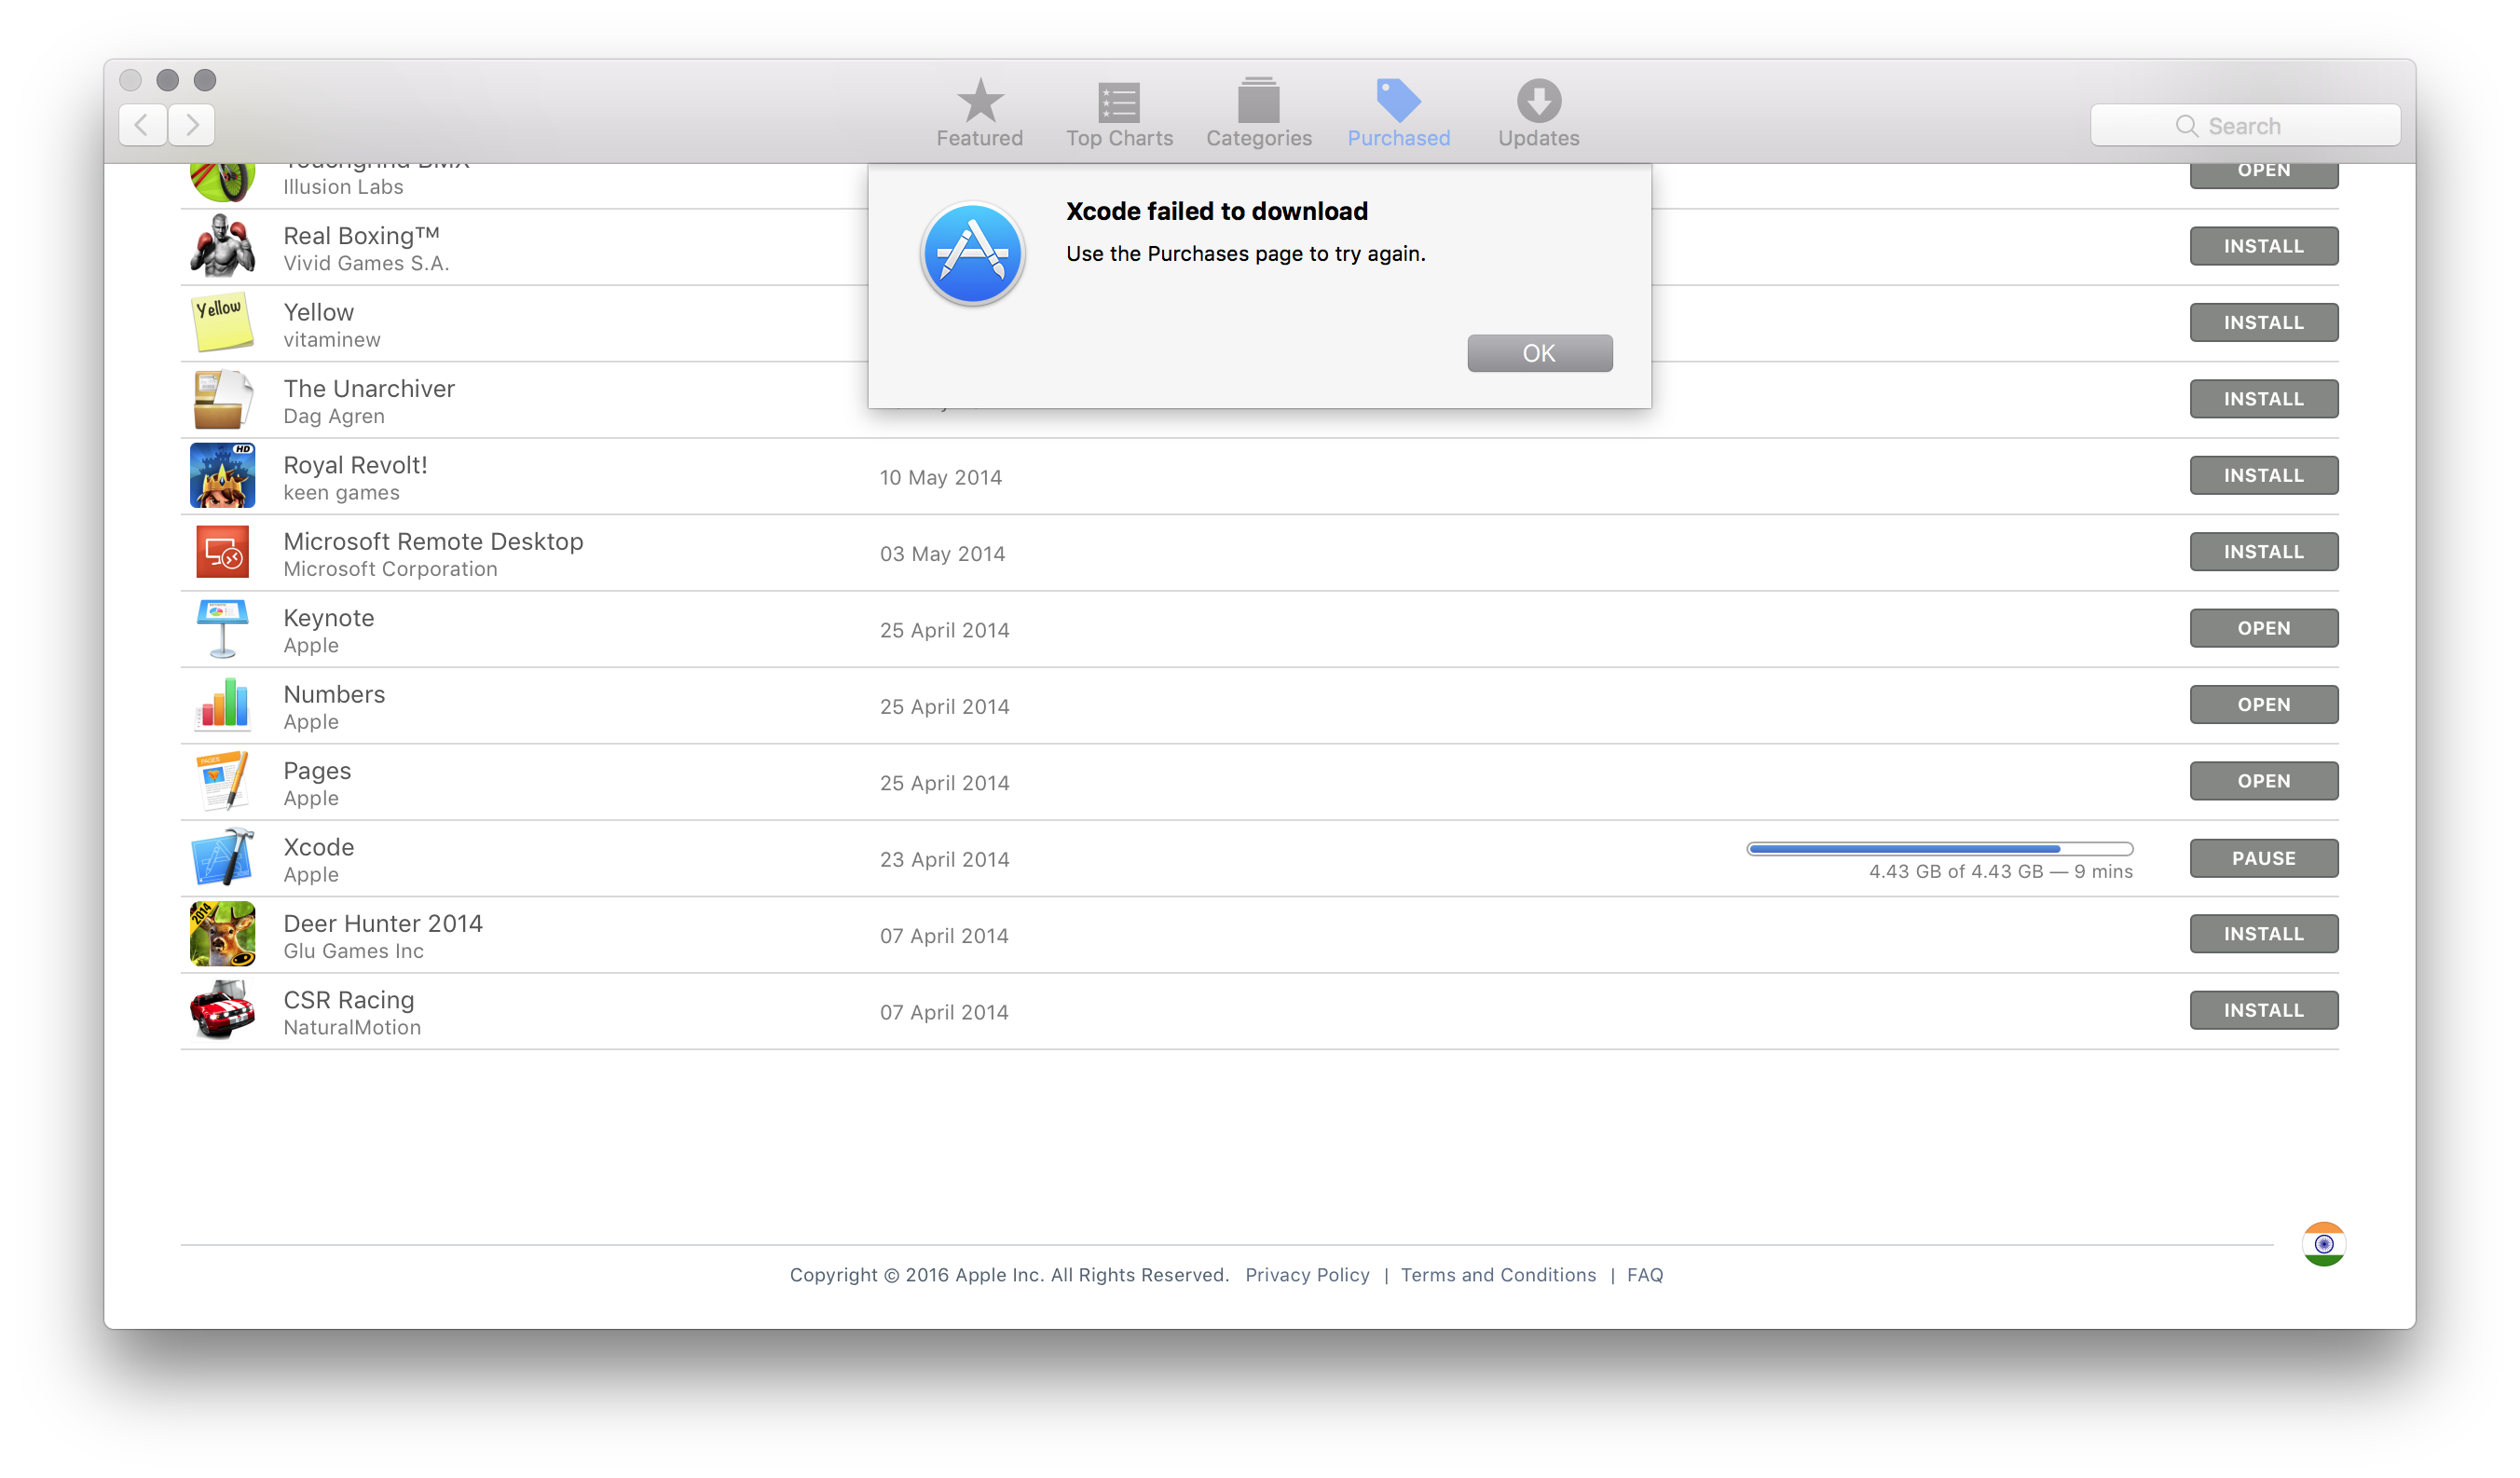Click the Deer Hunter 2014 icon
Image resolution: width=2520 pixels, height=1478 pixels.
pos(222,934)
